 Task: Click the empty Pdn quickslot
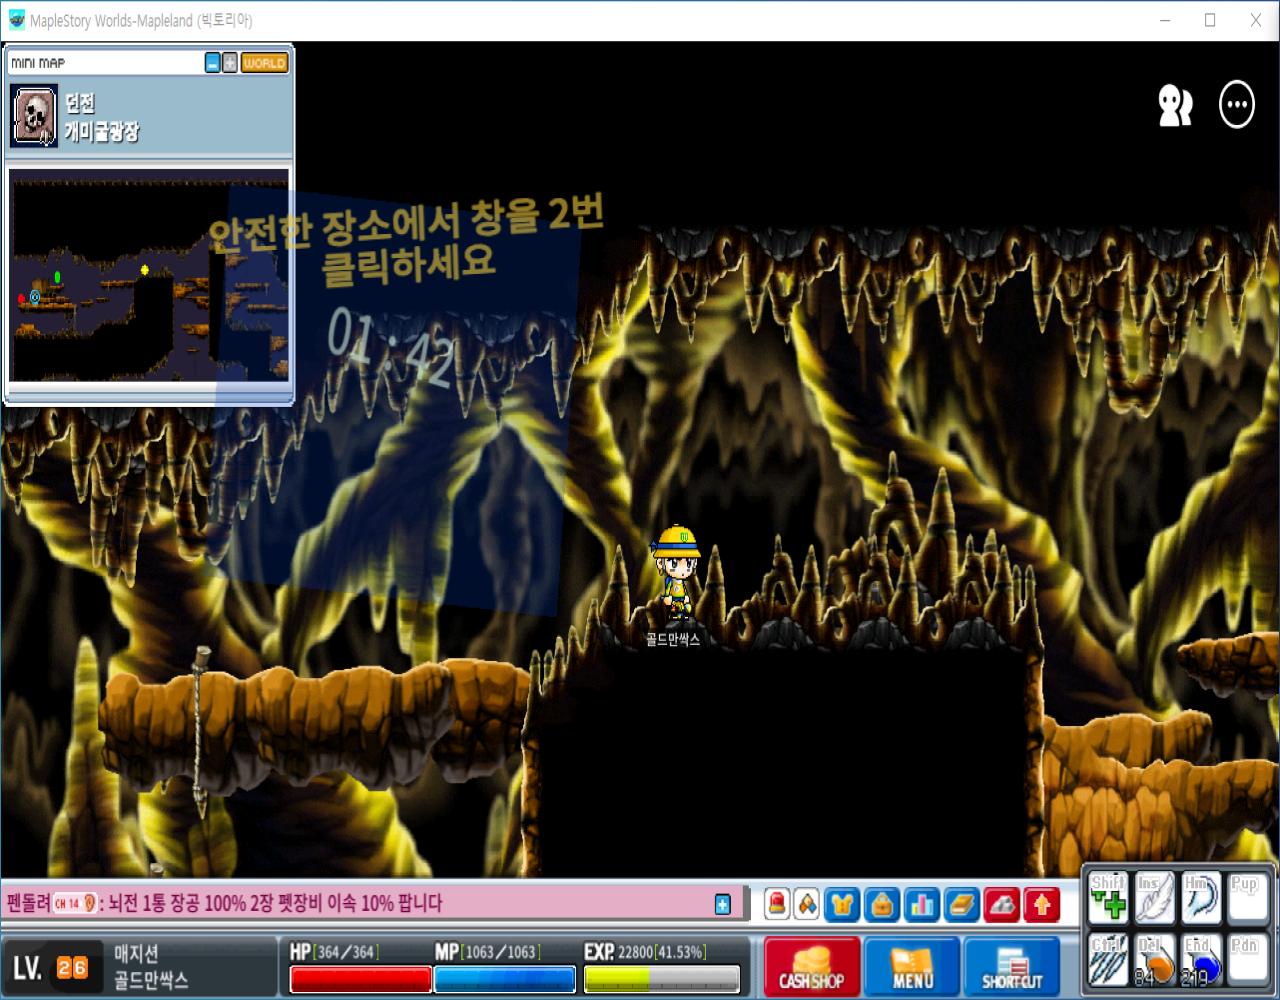(x=1247, y=958)
